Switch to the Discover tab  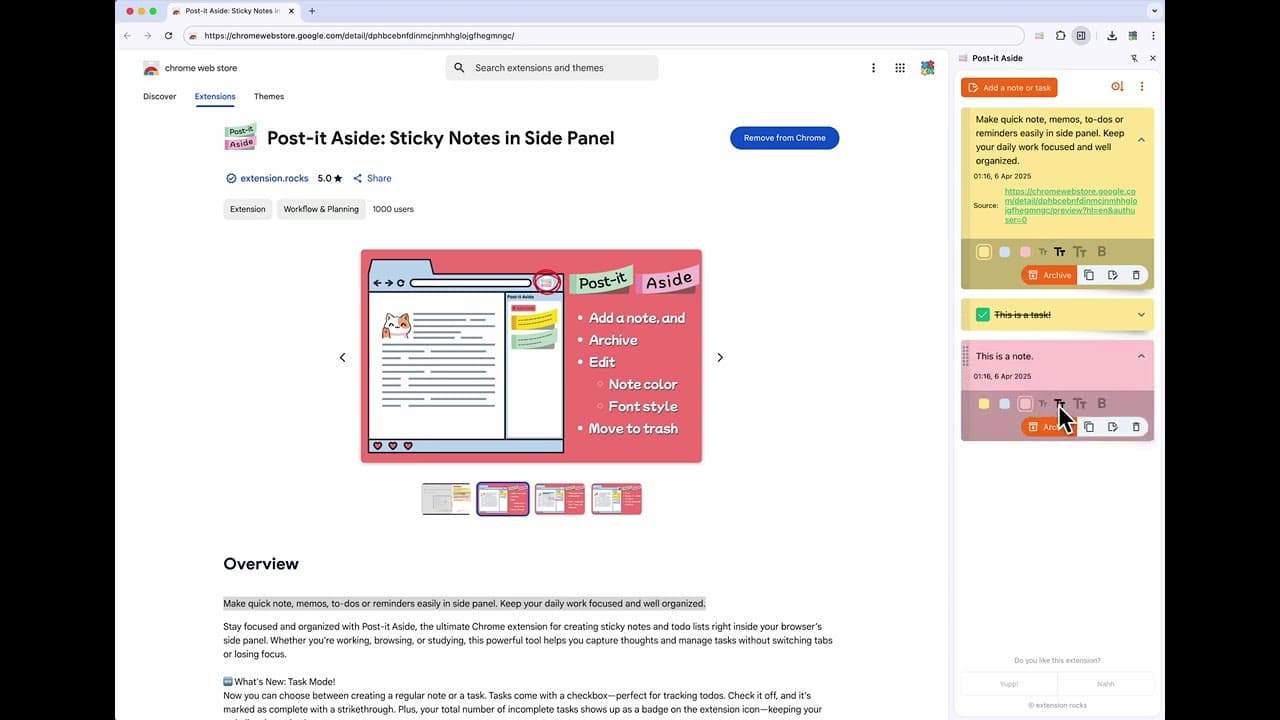tap(159, 97)
